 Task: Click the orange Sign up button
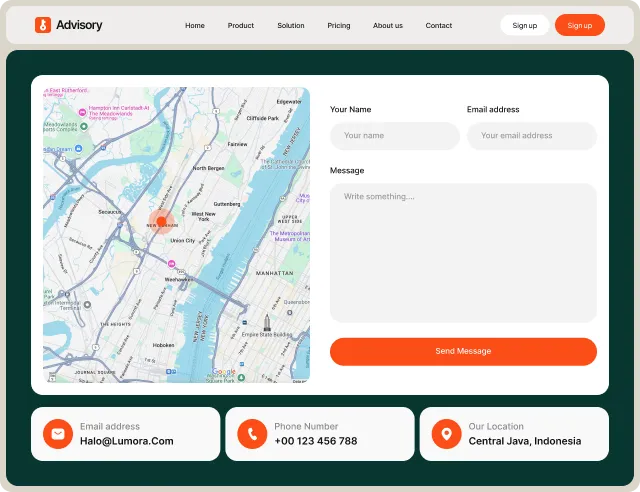pos(580,25)
